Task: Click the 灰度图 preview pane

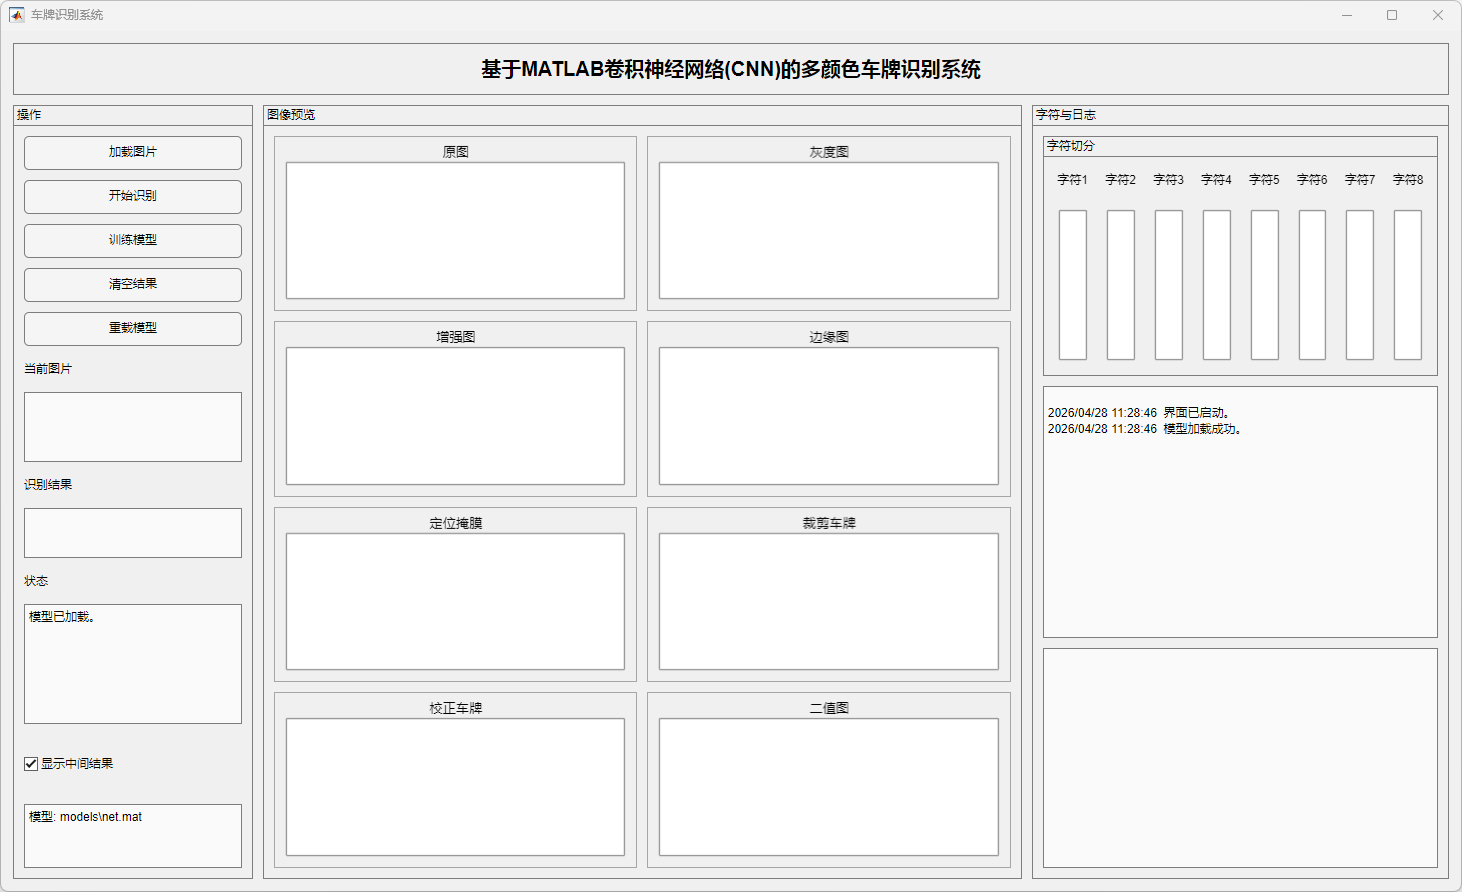Action: 828,231
